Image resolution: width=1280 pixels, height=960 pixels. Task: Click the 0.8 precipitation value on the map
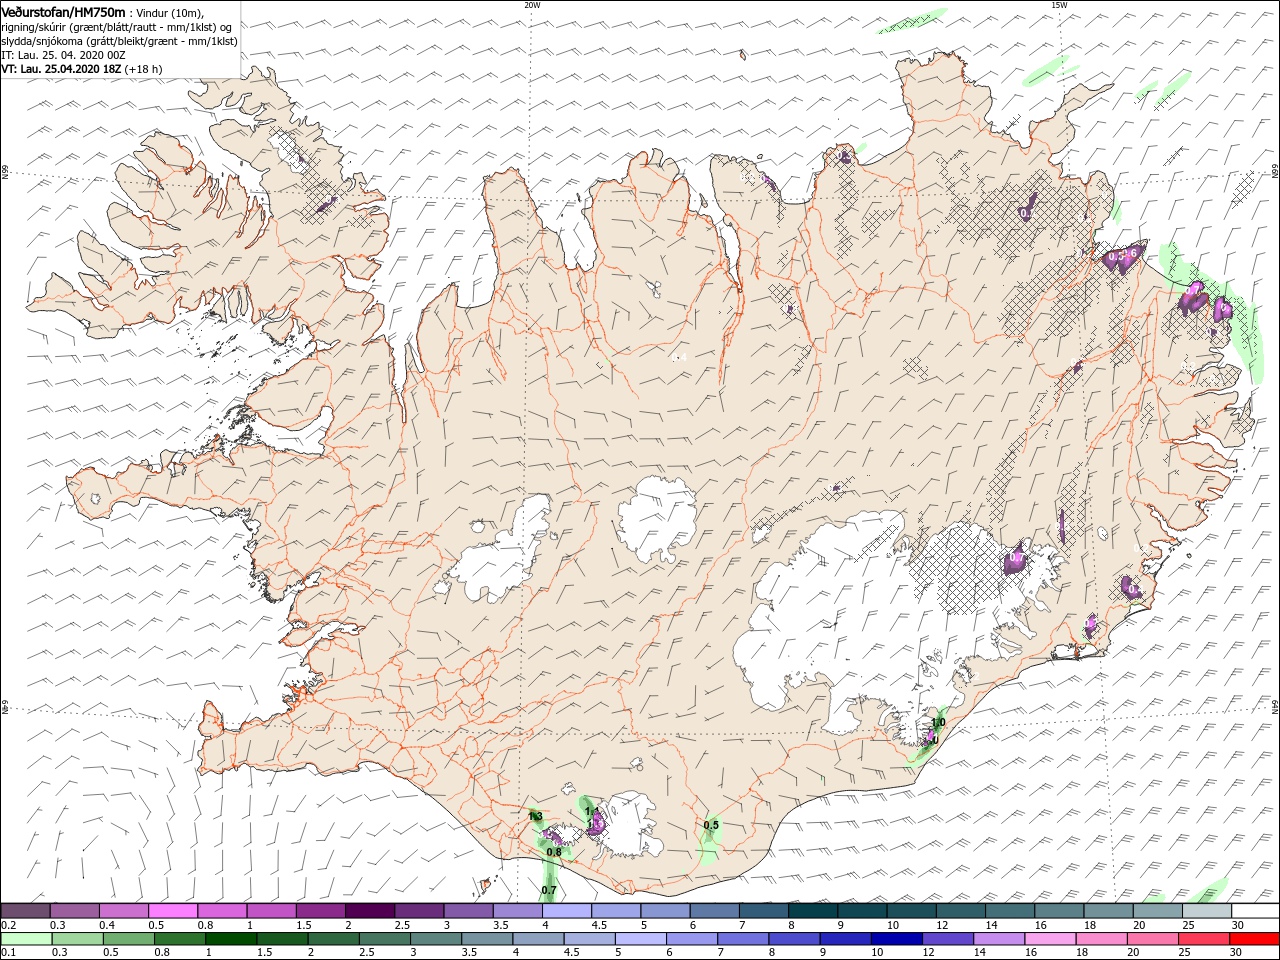(x=554, y=852)
